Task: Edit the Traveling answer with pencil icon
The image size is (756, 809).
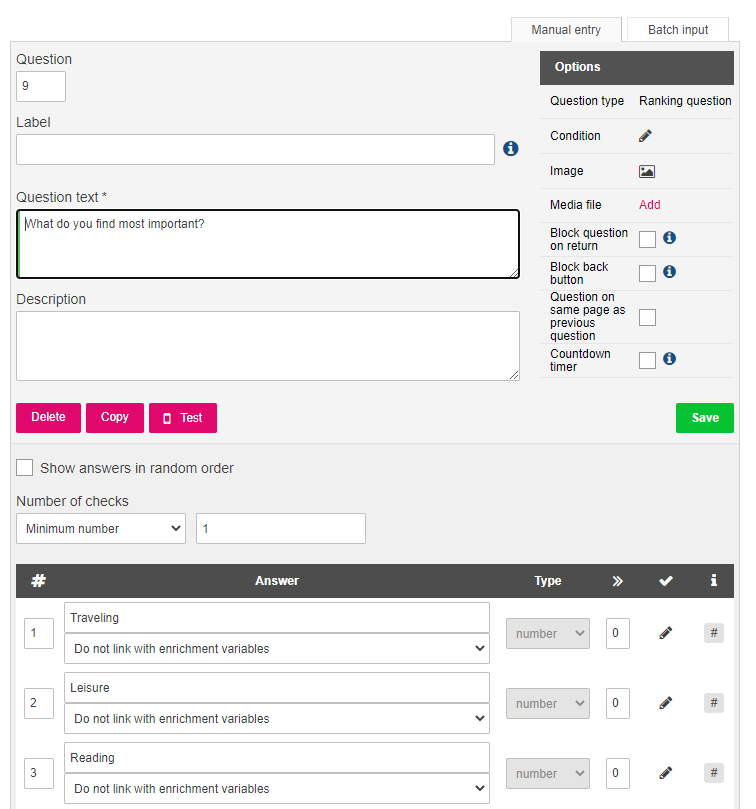Action: 666,633
